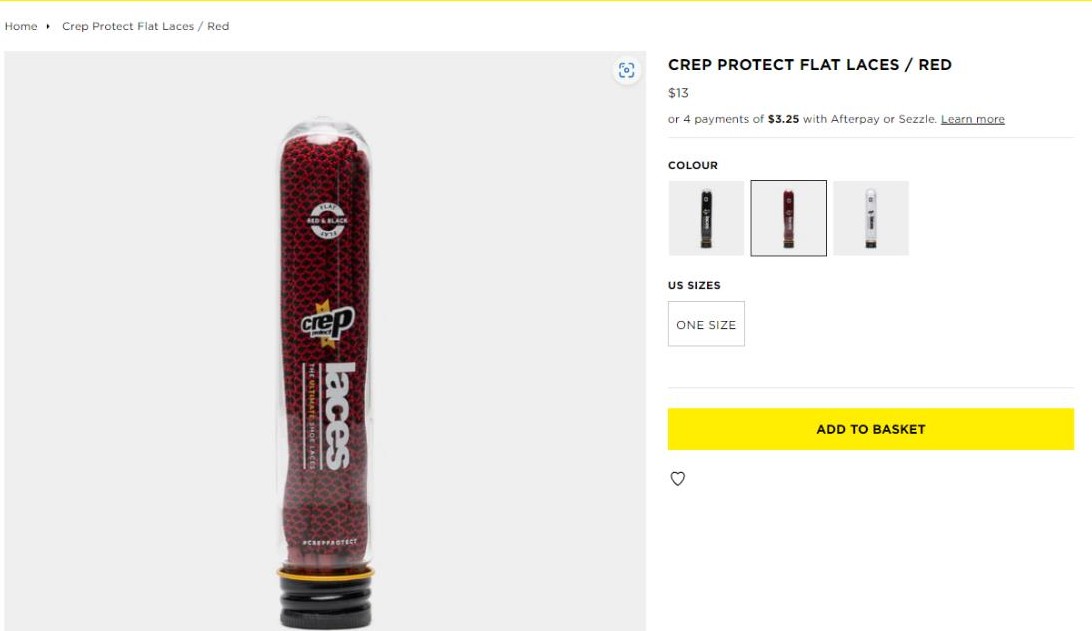Image resolution: width=1092 pixels, height=631 pixels.
Task: Click the Crep logo on the tube
Action: pyautogui.click(x=327, y=323)
